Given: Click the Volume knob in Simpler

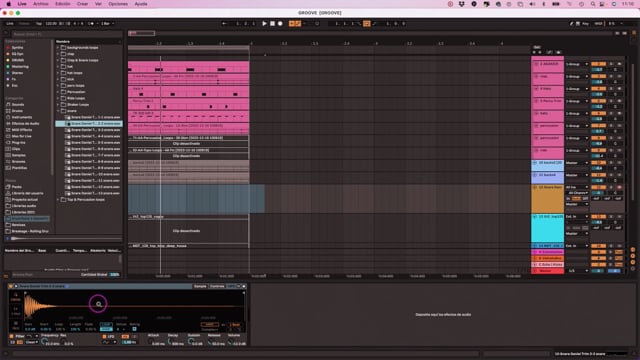Looking at the screenshot, I should [231, 342].
